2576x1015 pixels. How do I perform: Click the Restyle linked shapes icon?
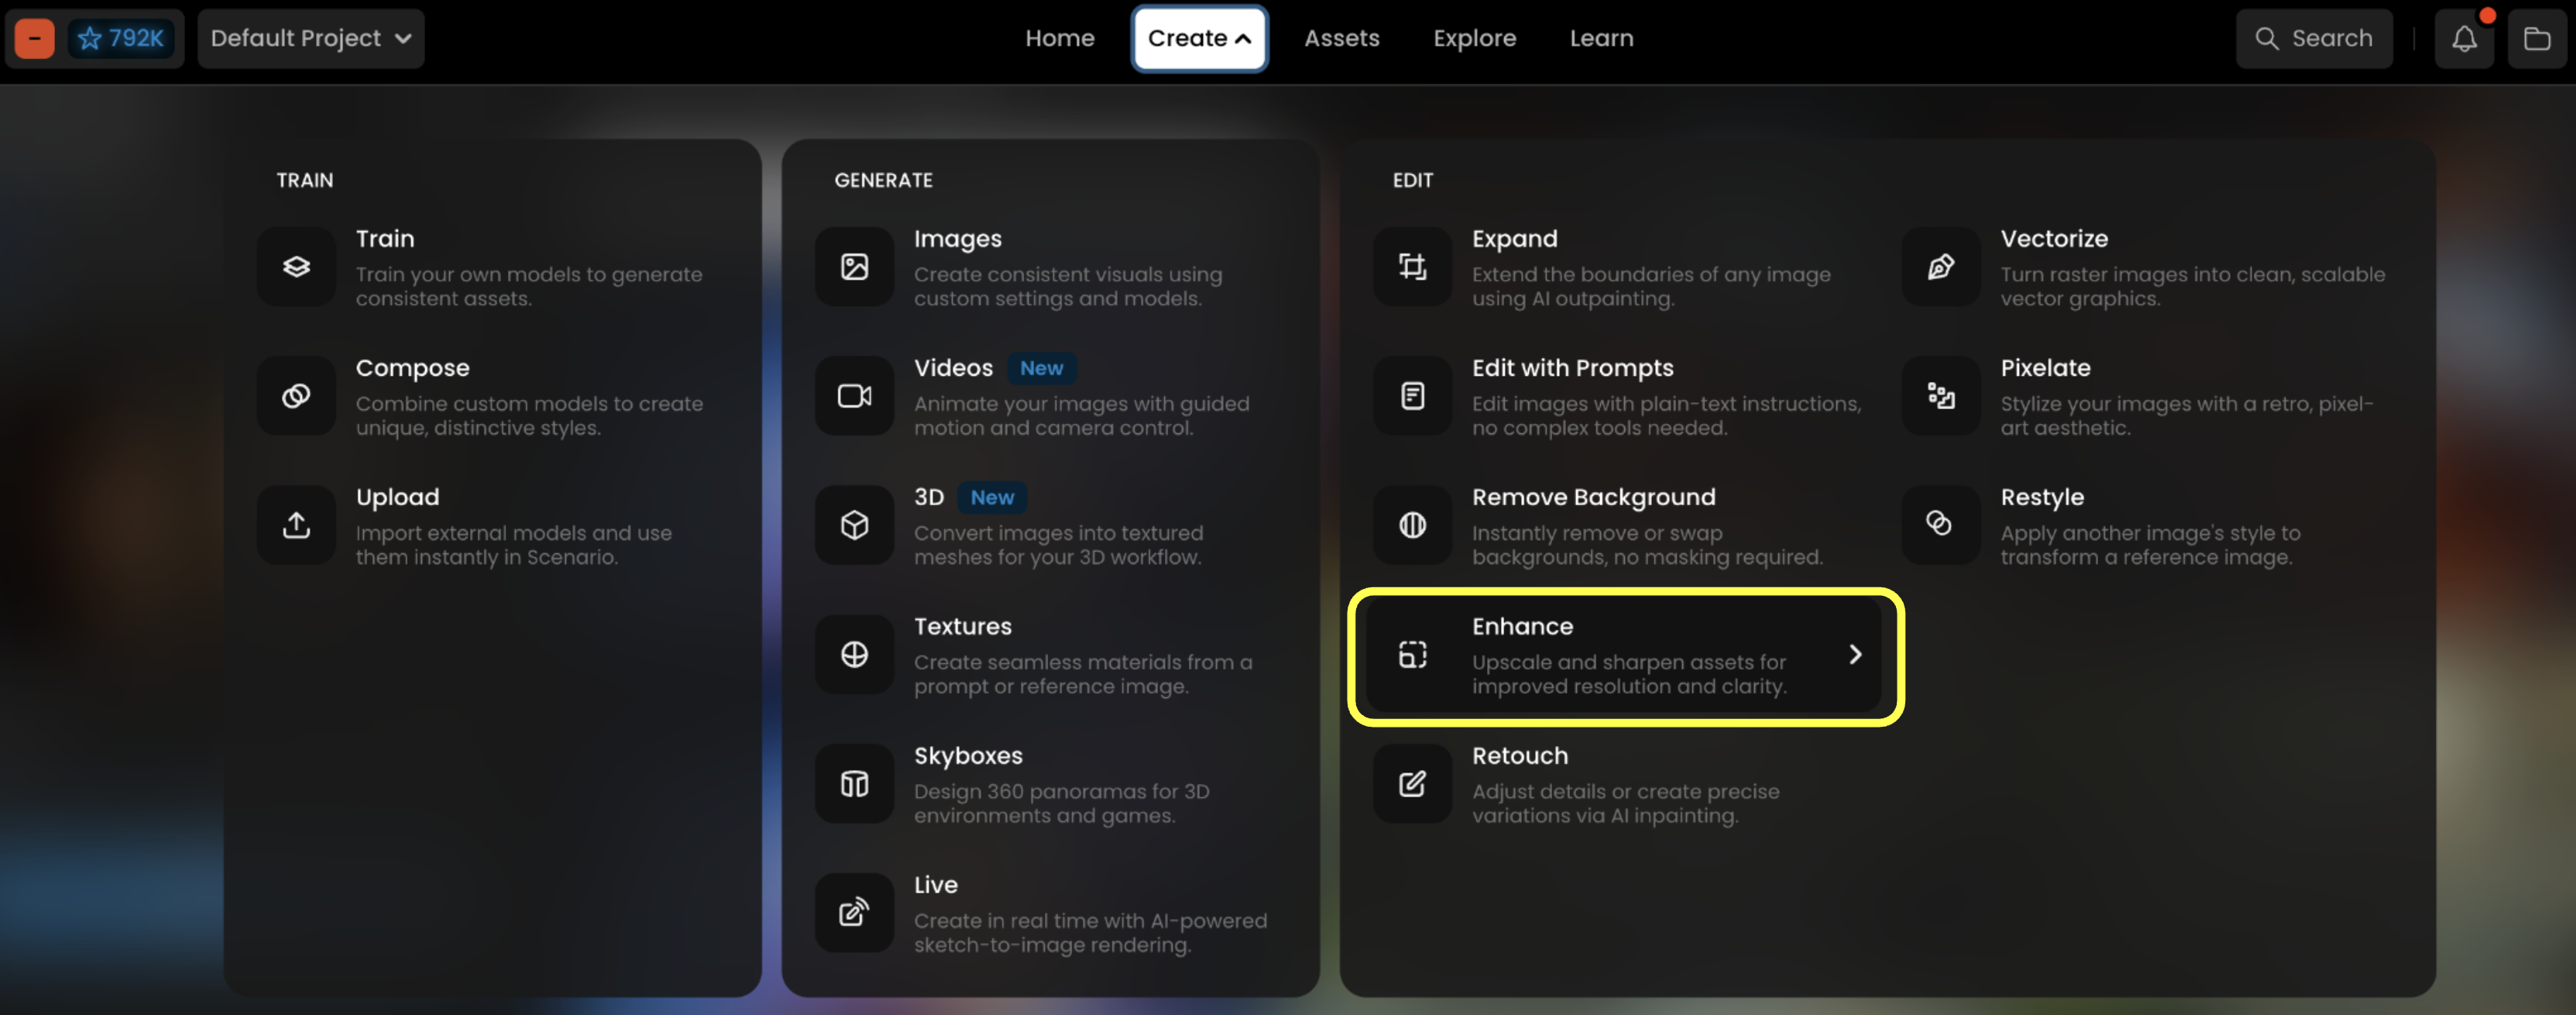coord(1940,525)
